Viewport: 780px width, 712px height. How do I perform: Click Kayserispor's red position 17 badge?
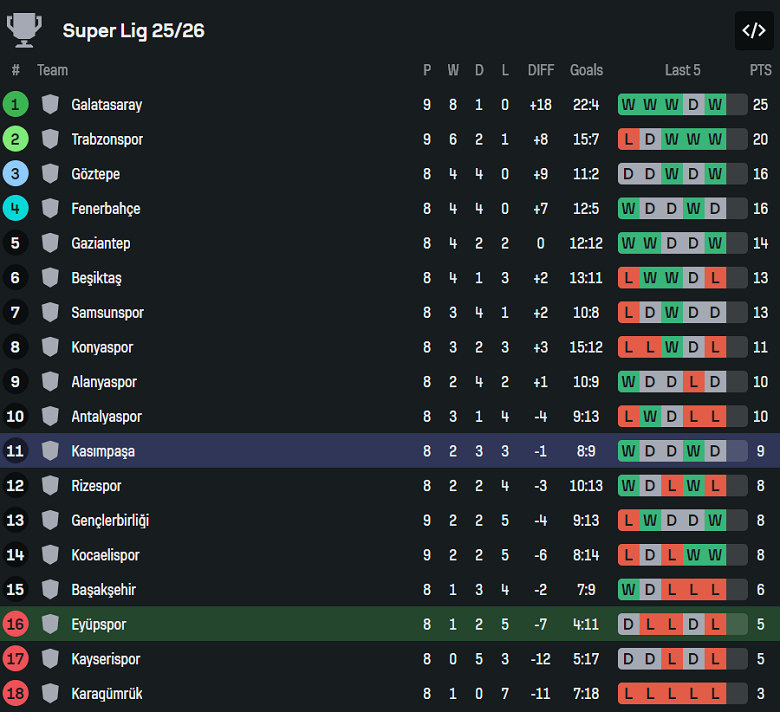click(x=16, y=659)
